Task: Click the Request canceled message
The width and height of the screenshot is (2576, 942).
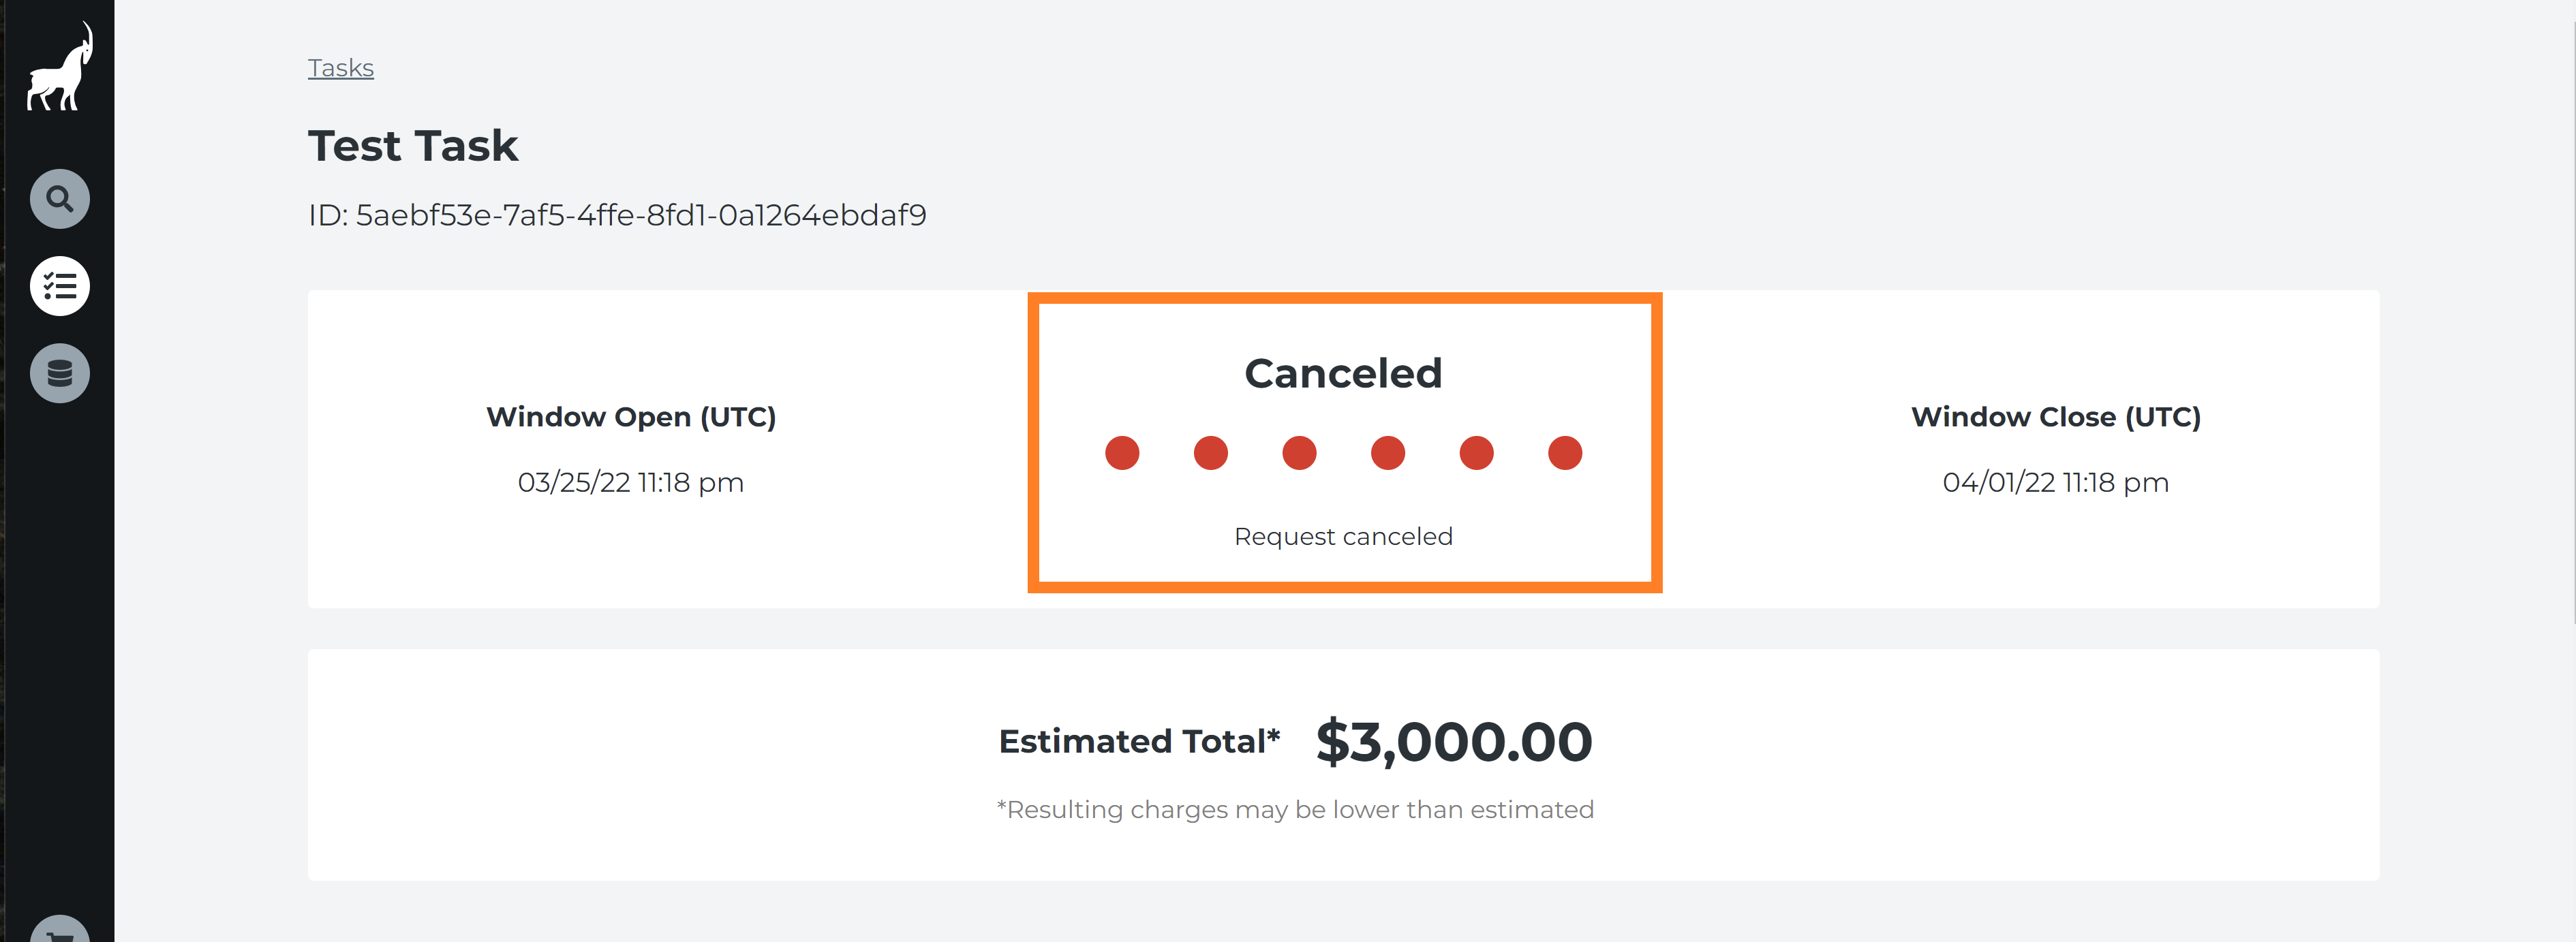Action: pos(1343,536)
